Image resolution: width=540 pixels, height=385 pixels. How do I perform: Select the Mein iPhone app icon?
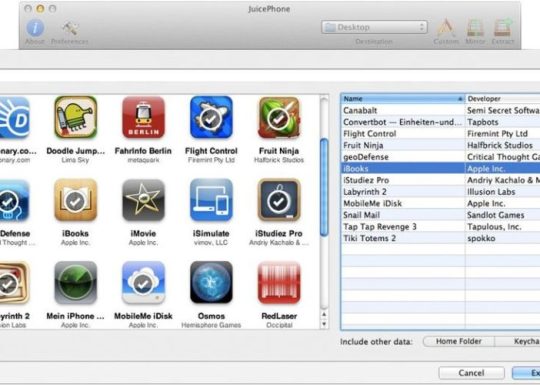coord(75,282)
